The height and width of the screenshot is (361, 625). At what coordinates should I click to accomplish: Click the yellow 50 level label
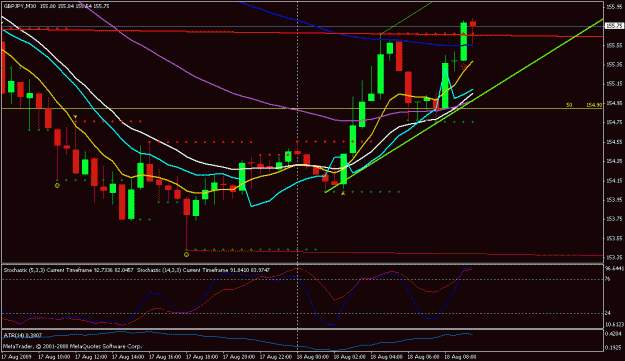(x=569, y=105)
